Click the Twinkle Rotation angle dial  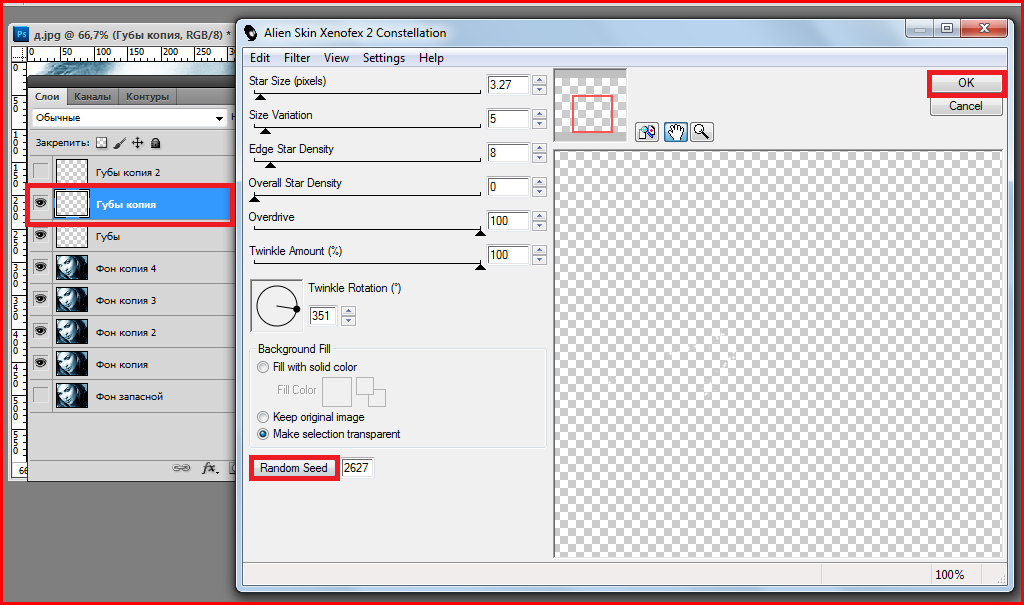277,306
